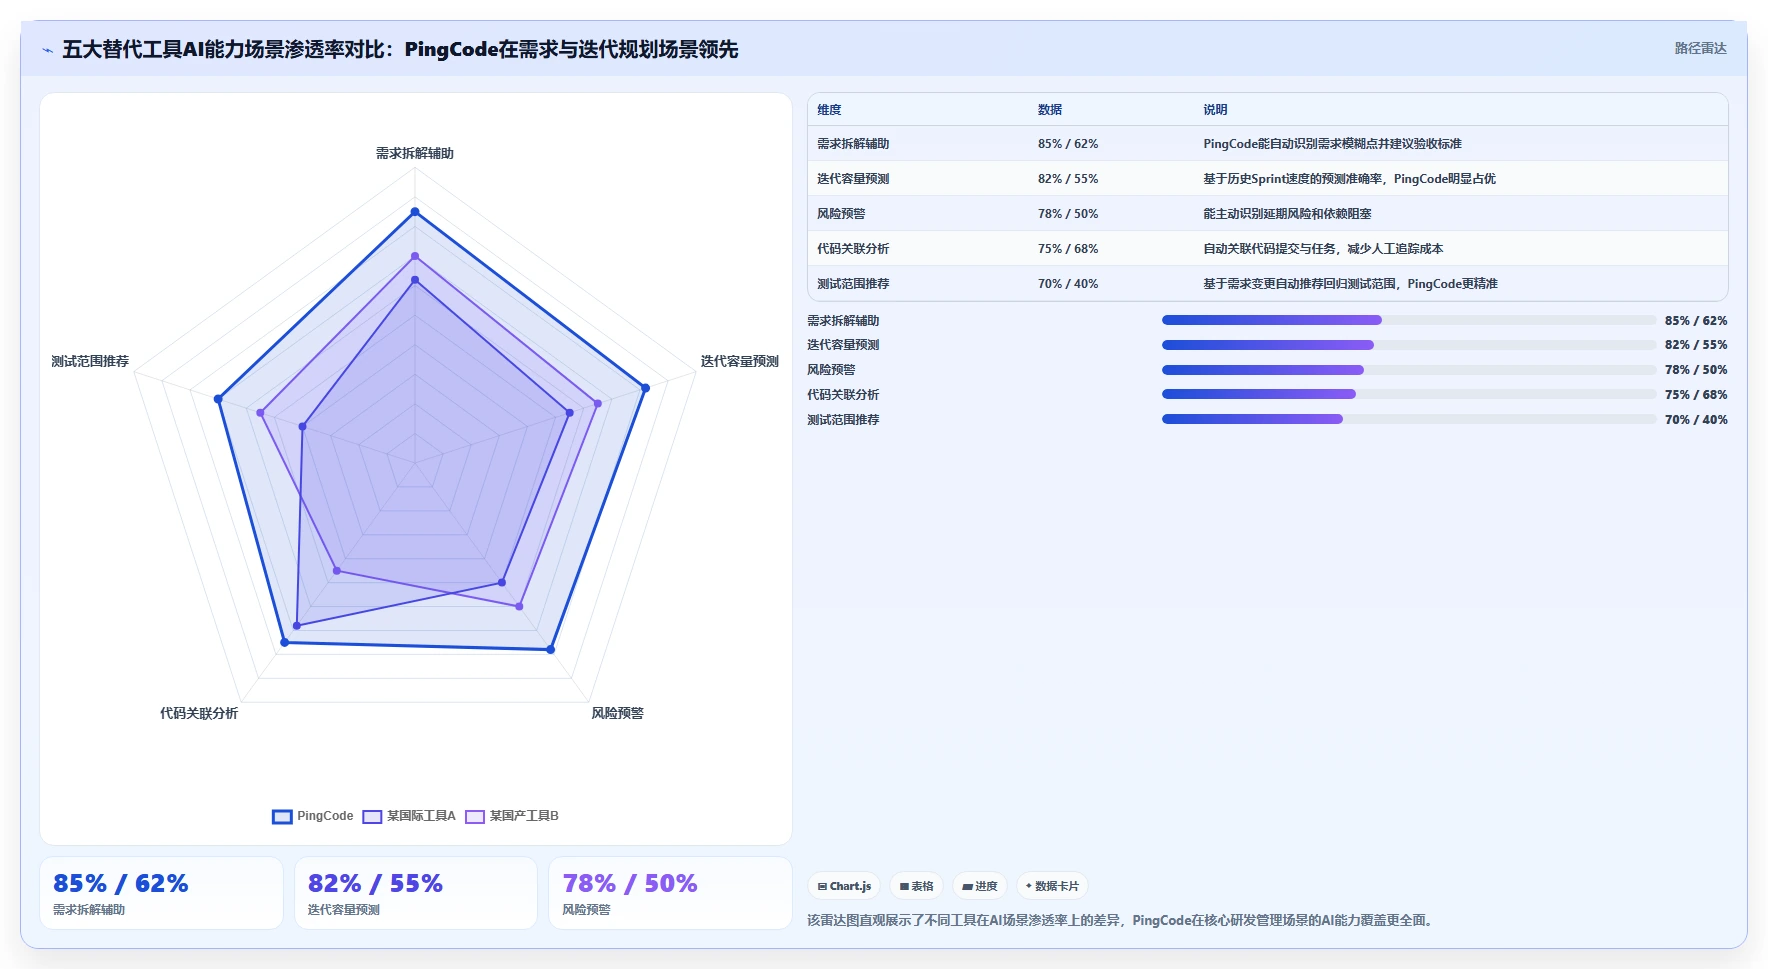The image size is (1768, 969).
Task: Click description about 基于需求变更自动推荐回归测试范围
Action: 1350,284
